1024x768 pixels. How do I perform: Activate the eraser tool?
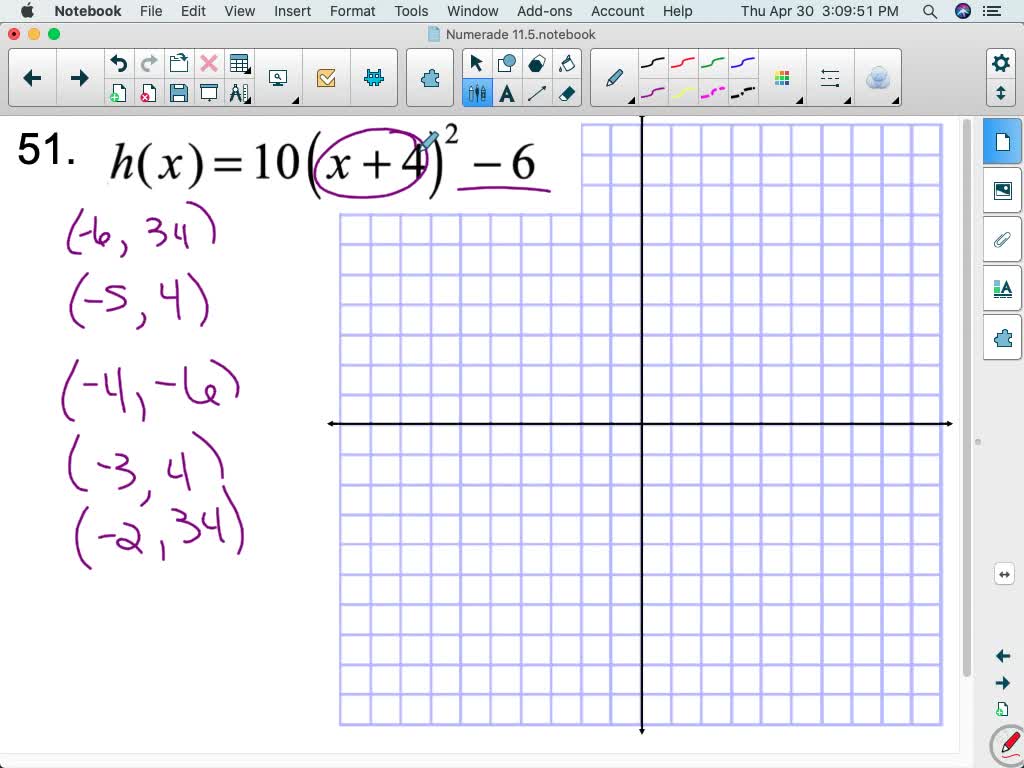pos(566,94)
